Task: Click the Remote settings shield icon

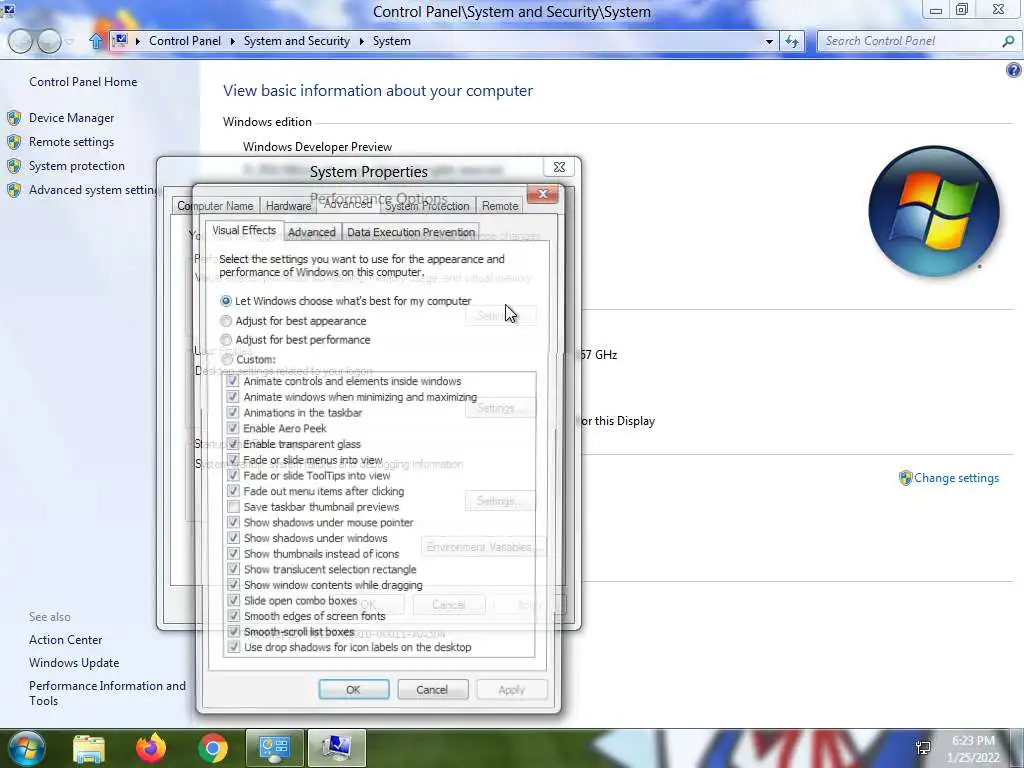Action: pyautogui.click(x=14, y=142)
